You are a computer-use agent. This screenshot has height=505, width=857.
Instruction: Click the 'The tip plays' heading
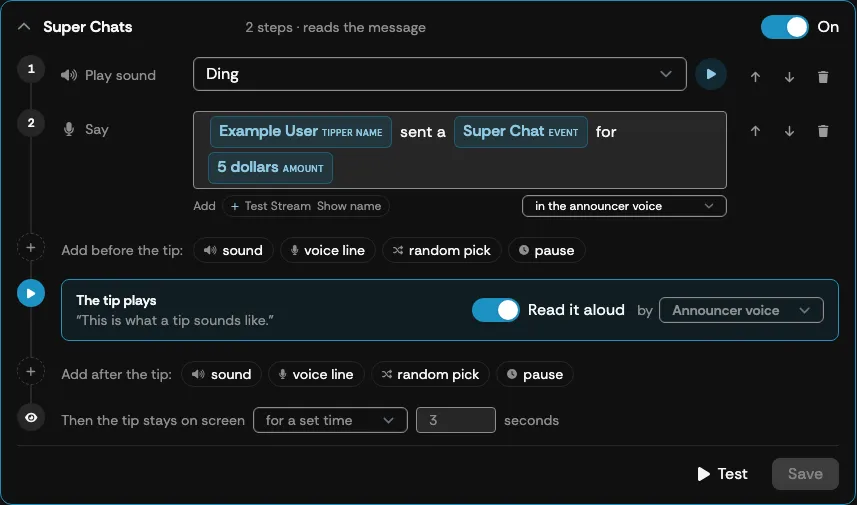pyautogui.click(x=116, y=300)
